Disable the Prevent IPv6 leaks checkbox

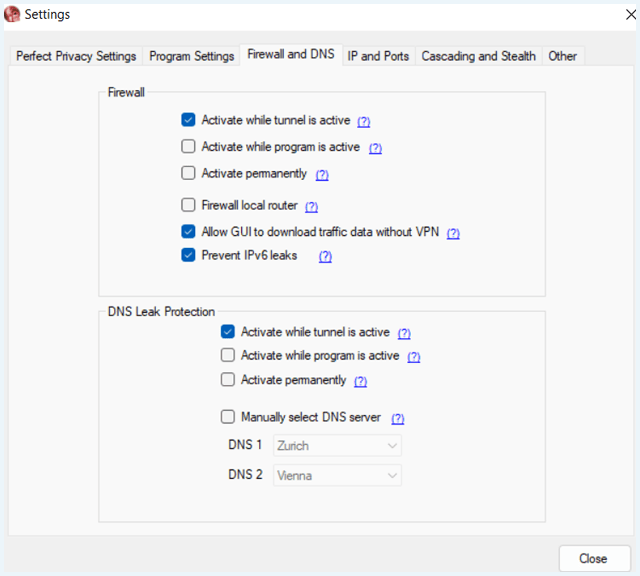point(188,255)
